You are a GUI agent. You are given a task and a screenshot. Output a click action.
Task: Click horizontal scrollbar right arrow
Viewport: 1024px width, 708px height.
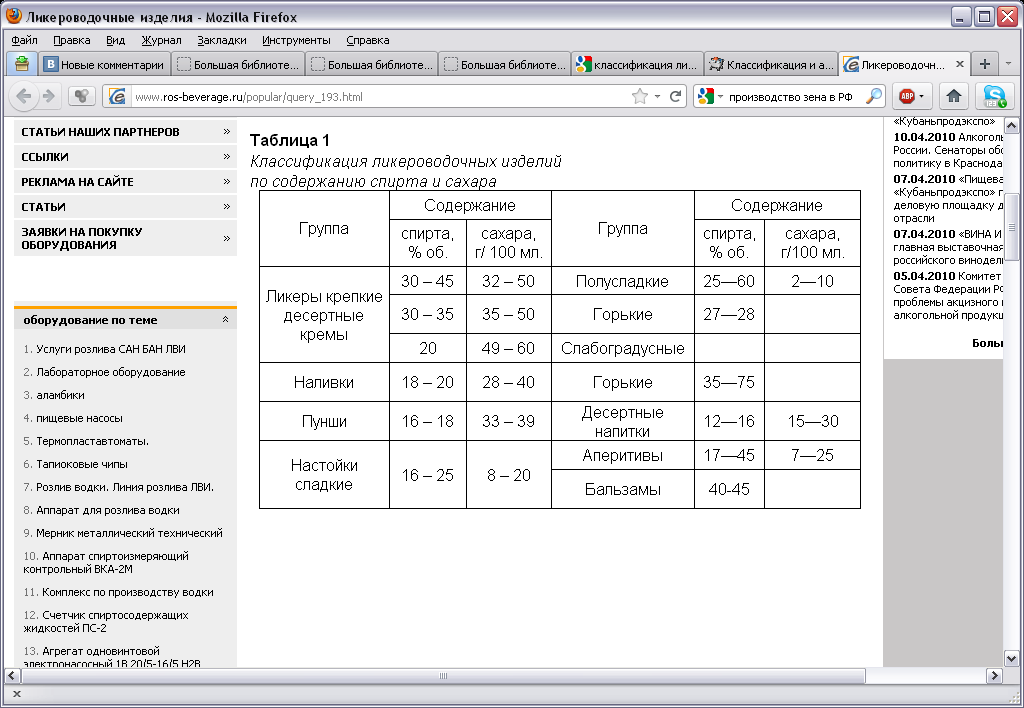[x=995, y=675]
